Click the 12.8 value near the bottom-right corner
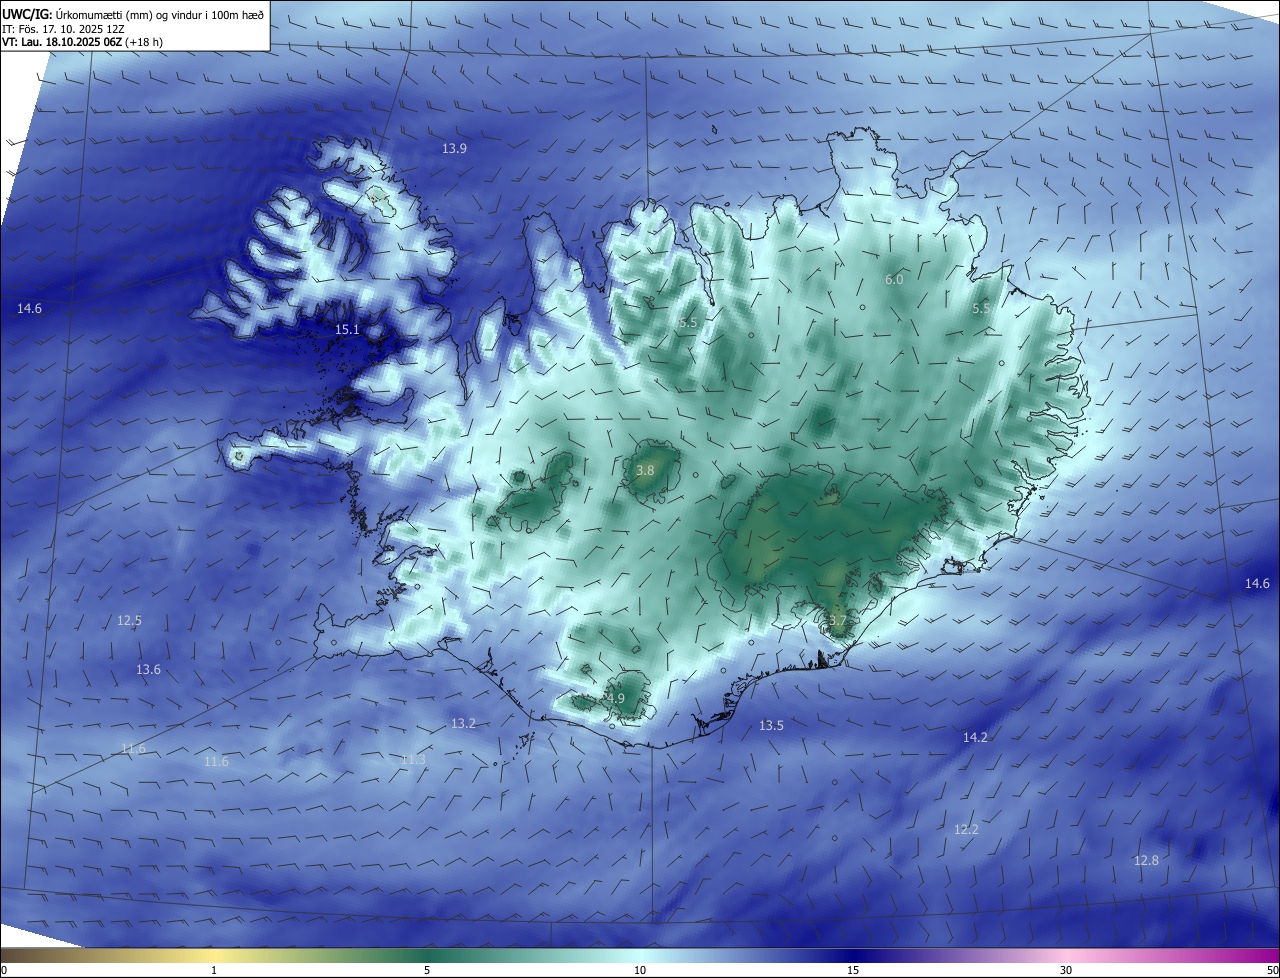The image size is (1280, 978). [x=1146, y=860]
